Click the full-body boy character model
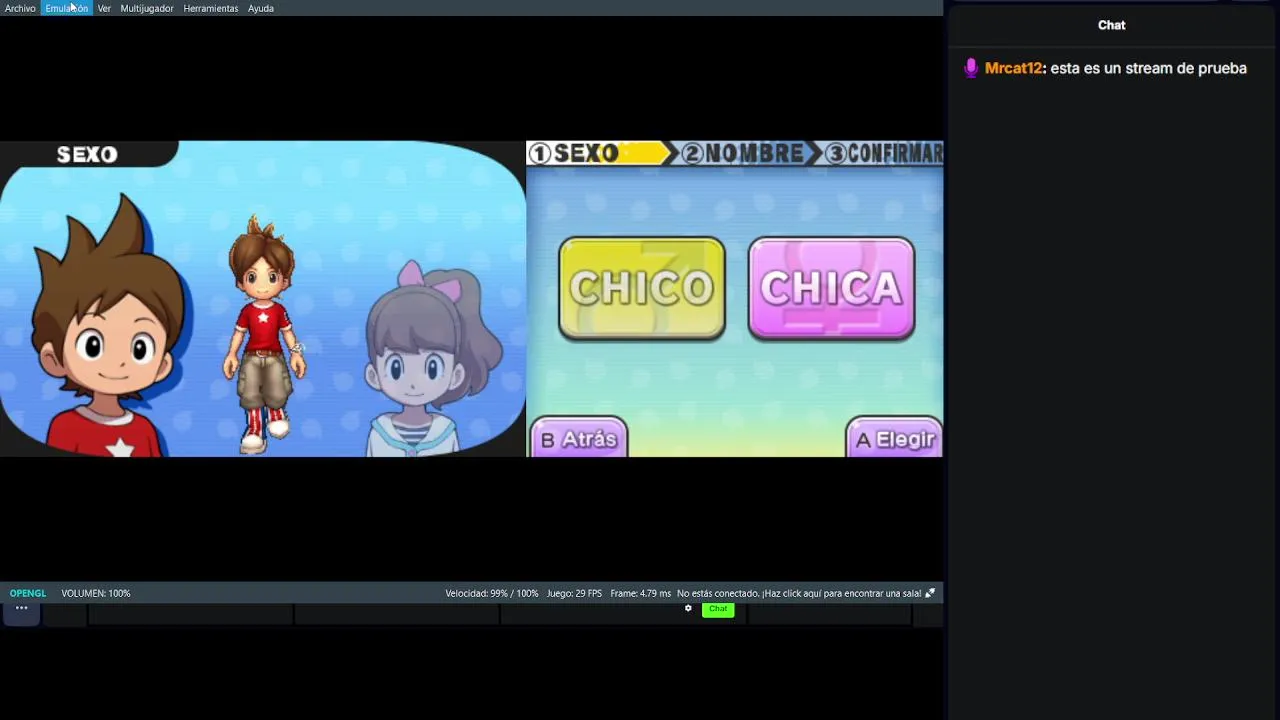The width and height of the screenshot is (1280, 720). pyautogui.click(x=263, y=335)
